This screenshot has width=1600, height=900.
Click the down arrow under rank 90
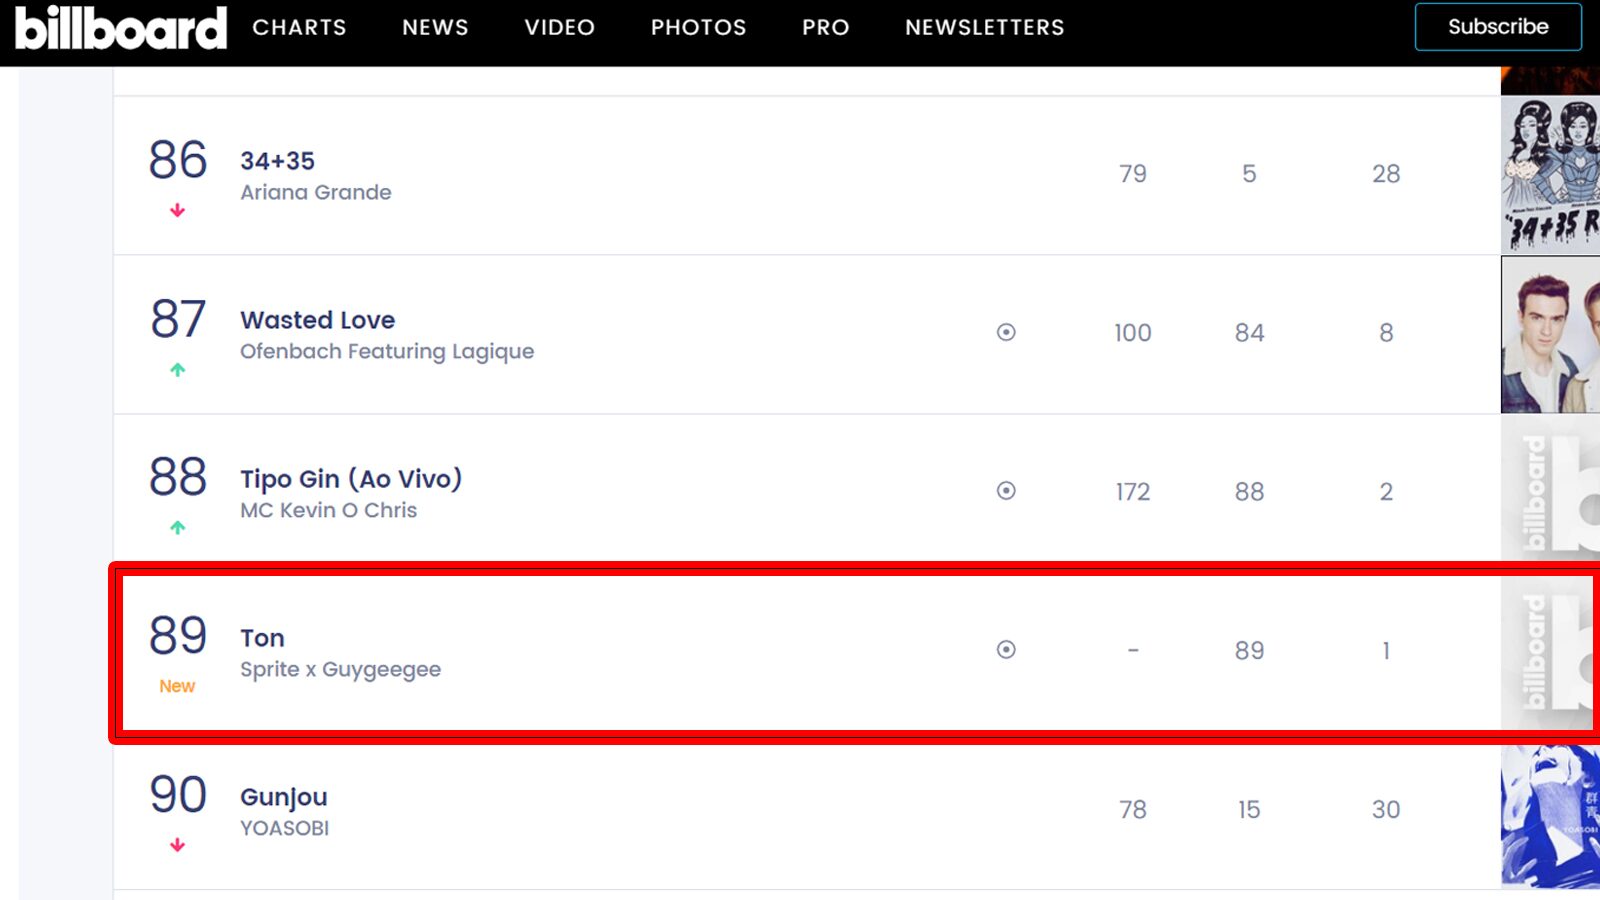178,846
